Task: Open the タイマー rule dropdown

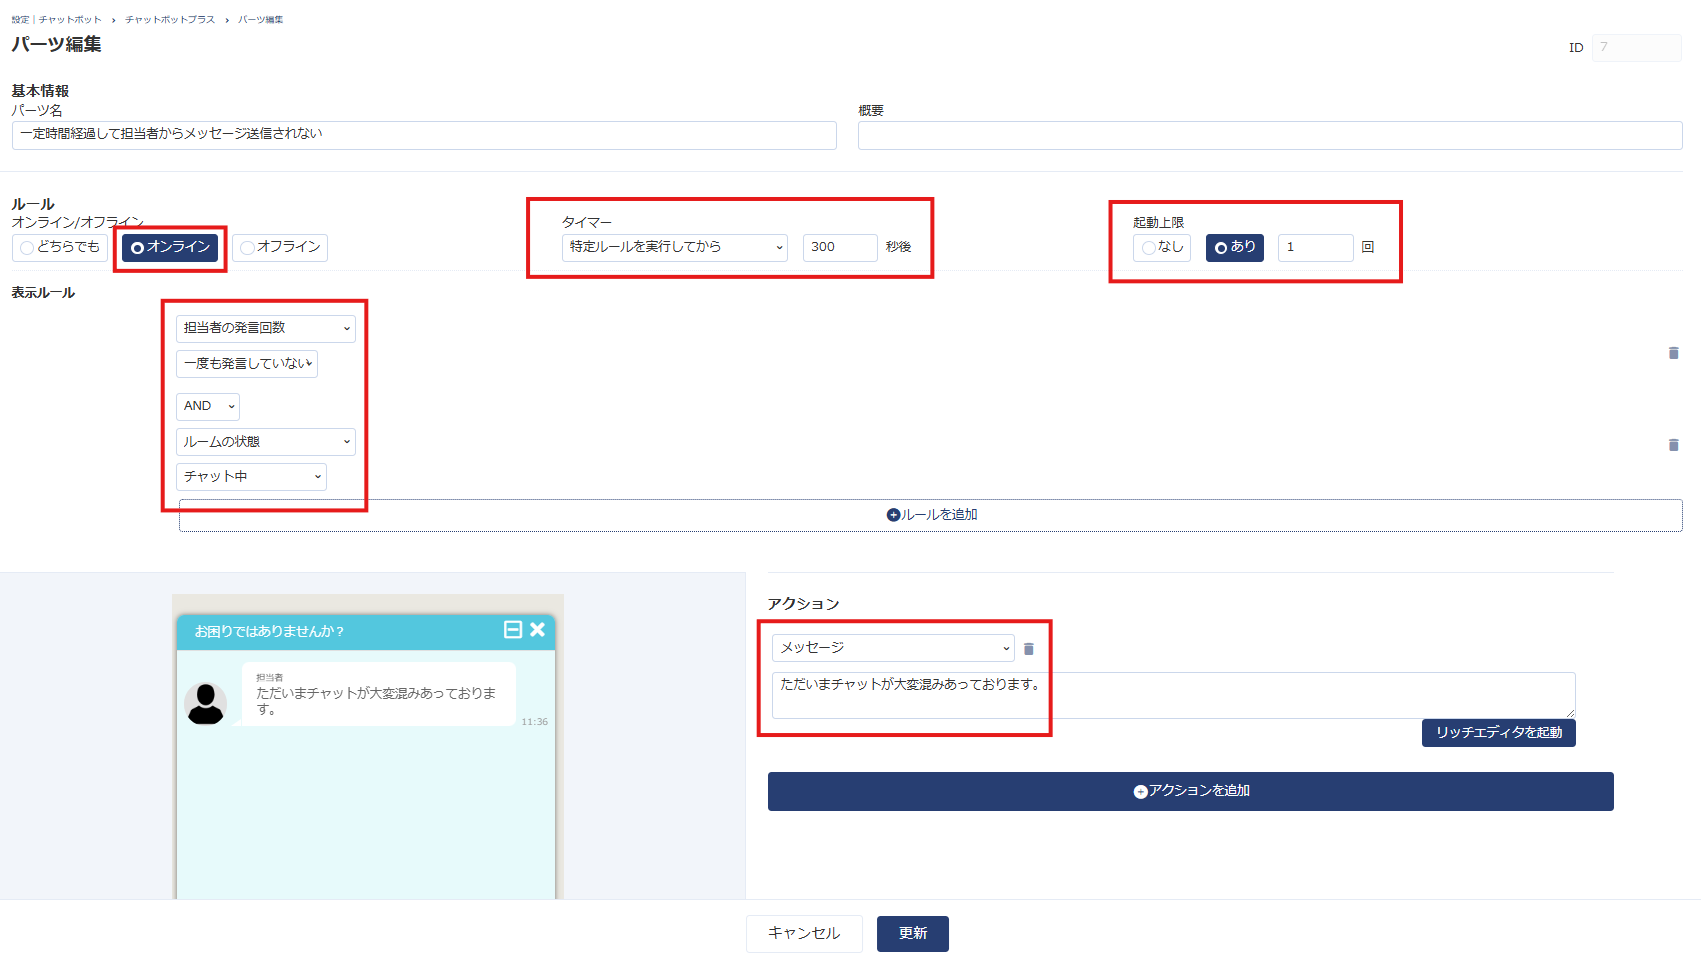Action: coord(674,247)
